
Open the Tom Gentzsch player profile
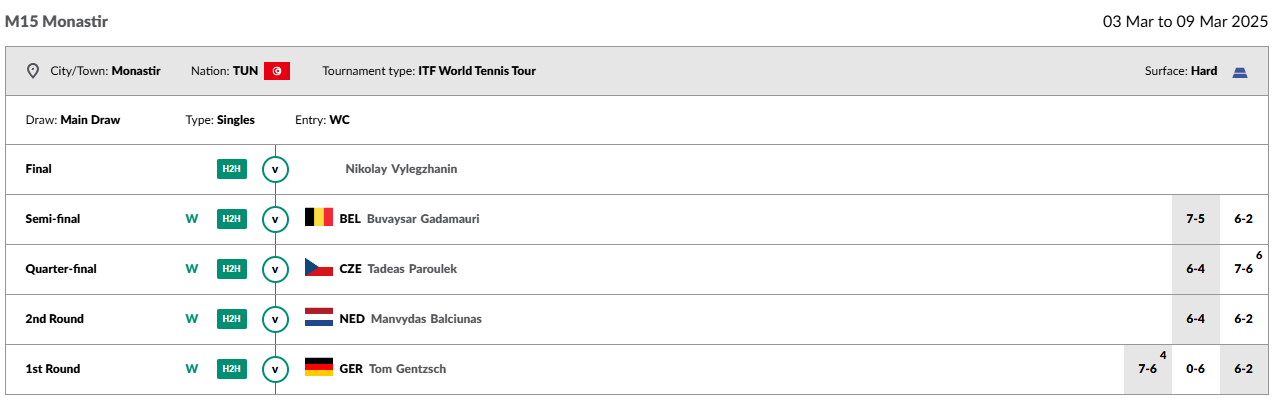407,369
